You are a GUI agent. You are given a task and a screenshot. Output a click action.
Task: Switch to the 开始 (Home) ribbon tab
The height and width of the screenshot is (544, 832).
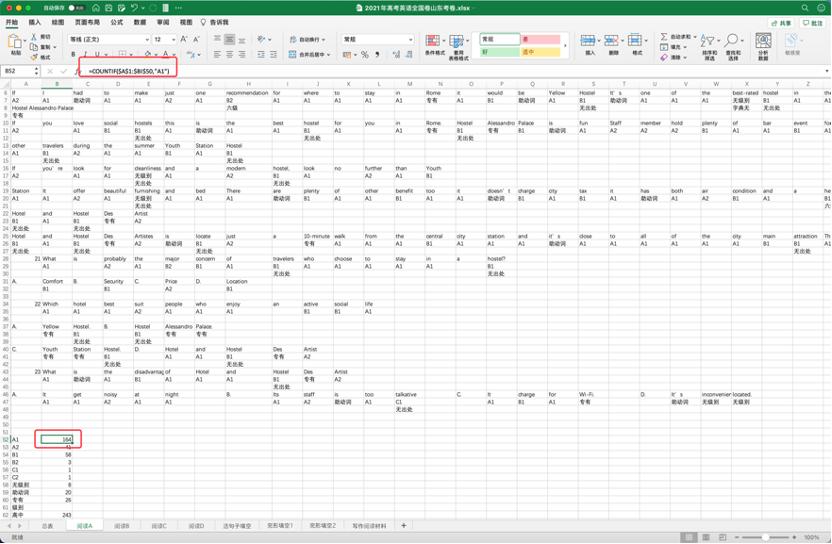coord(11,22)
